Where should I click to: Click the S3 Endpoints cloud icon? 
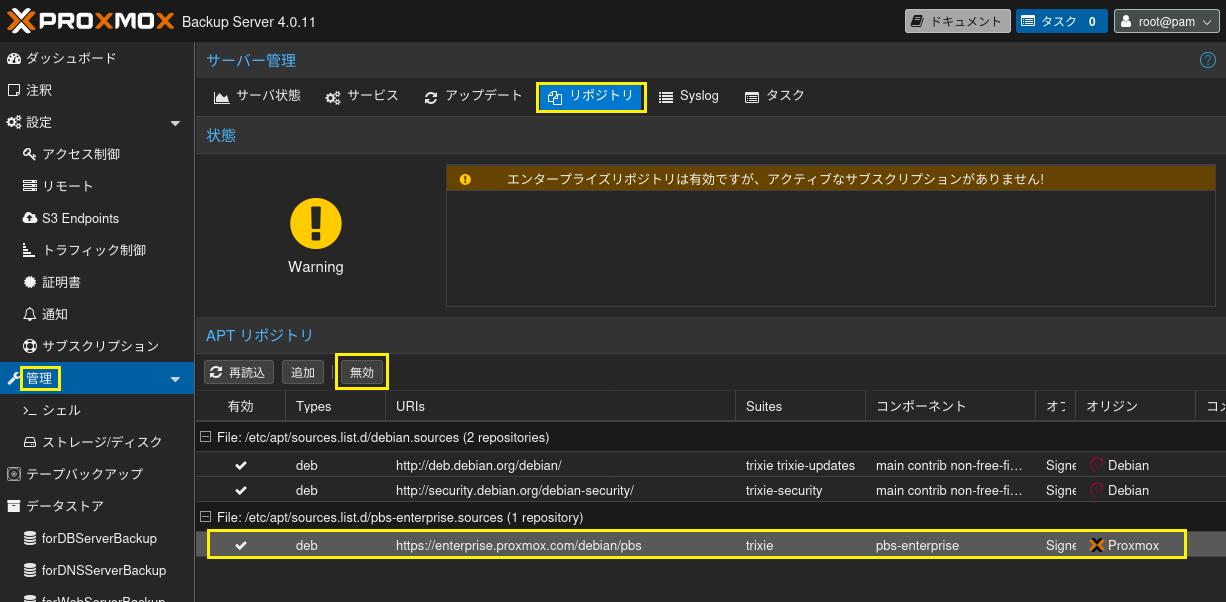(x=30, y=218)
